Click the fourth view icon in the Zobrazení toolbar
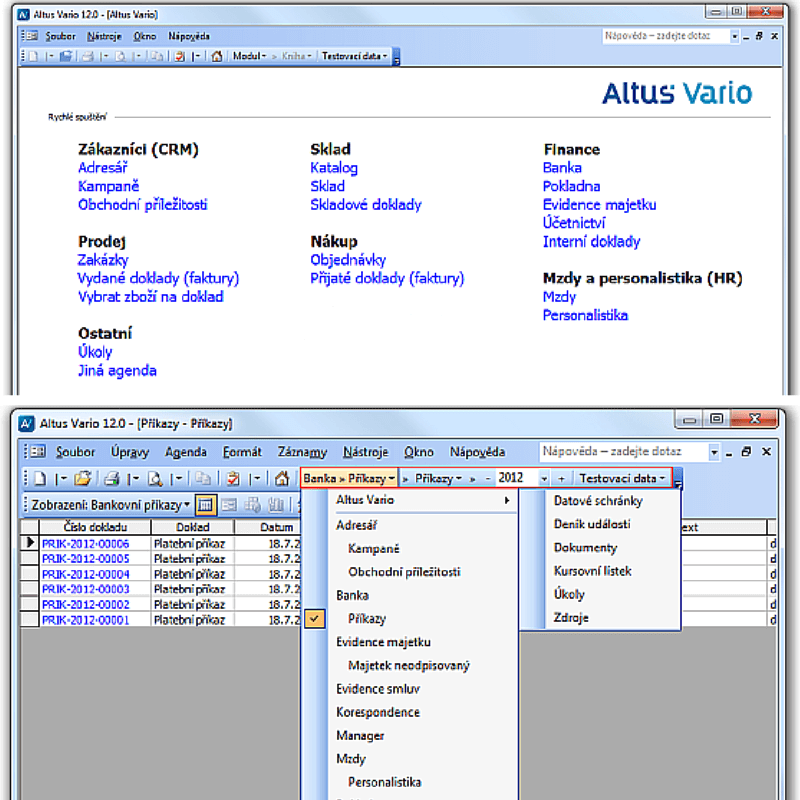The height and width of the screenshot is (800, 800). click(276, 505)
